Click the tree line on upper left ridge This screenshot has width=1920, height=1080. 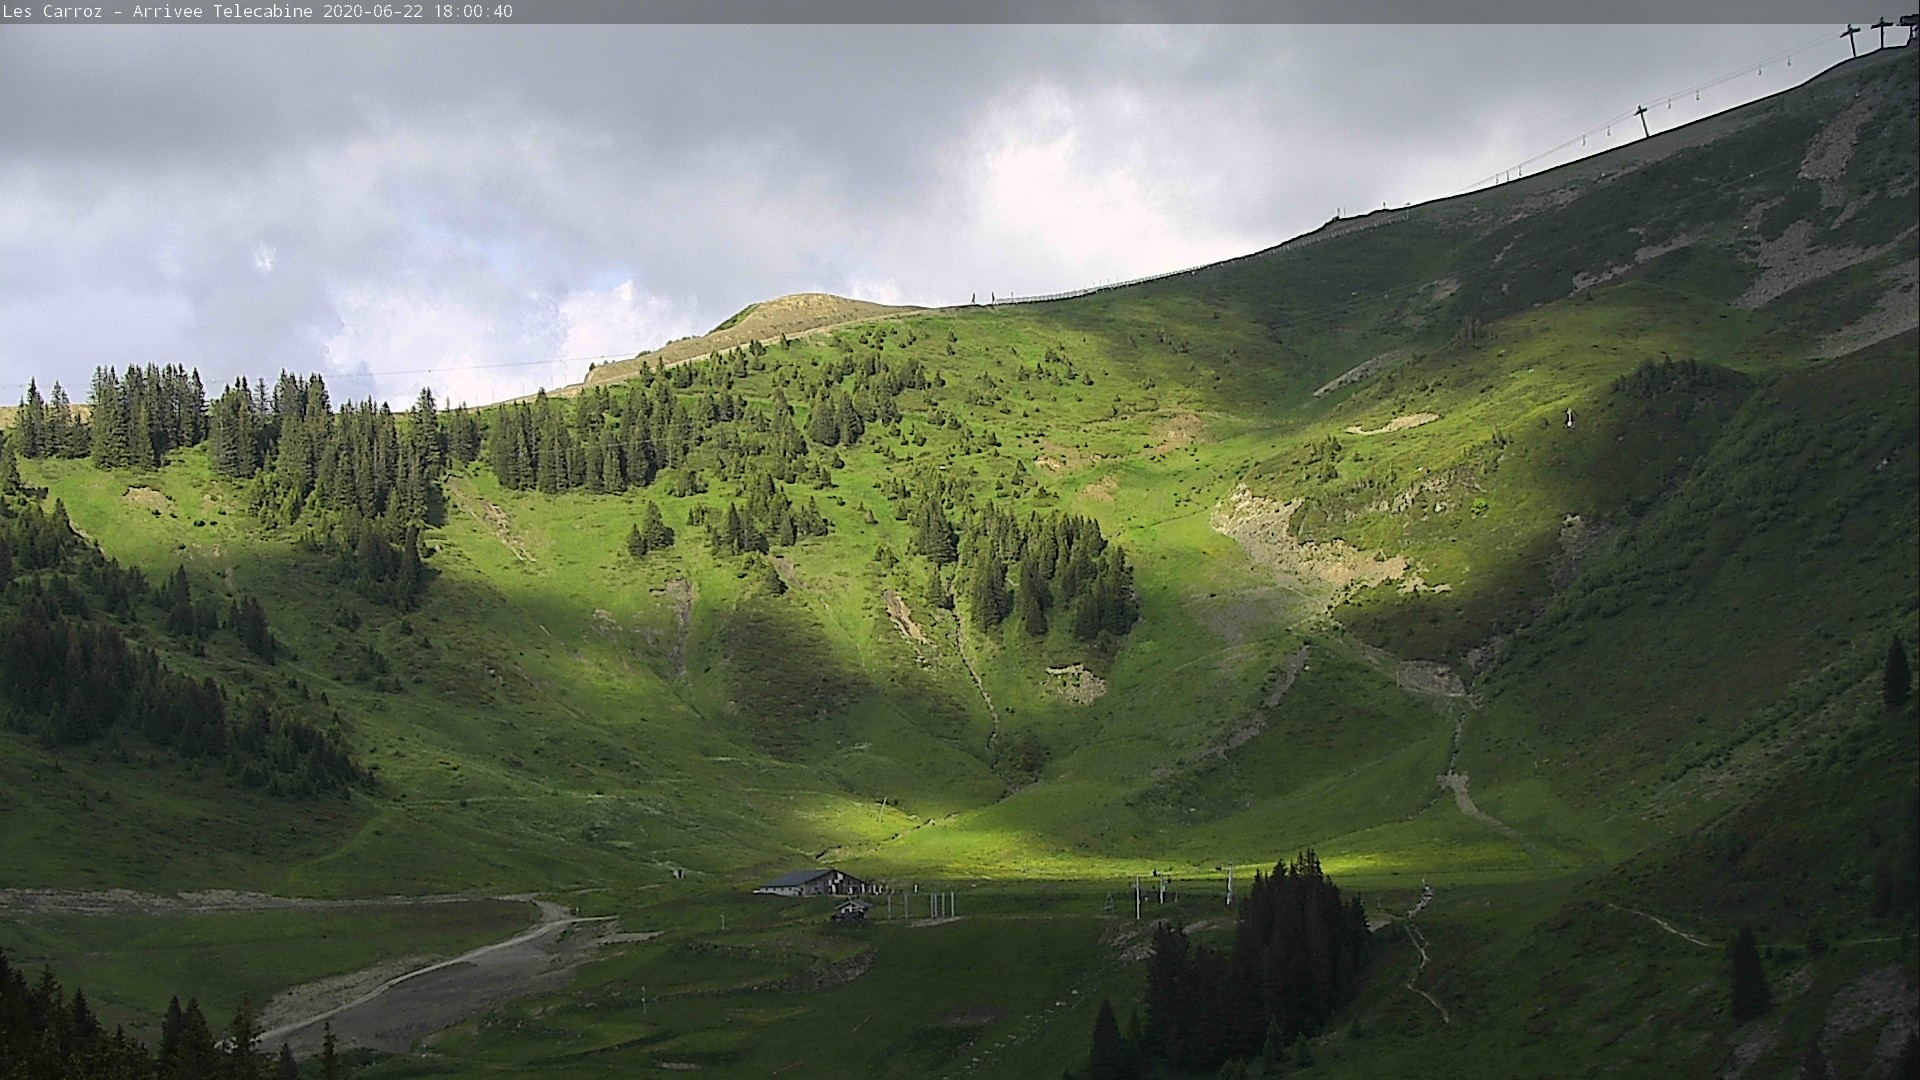coord(150,415)
